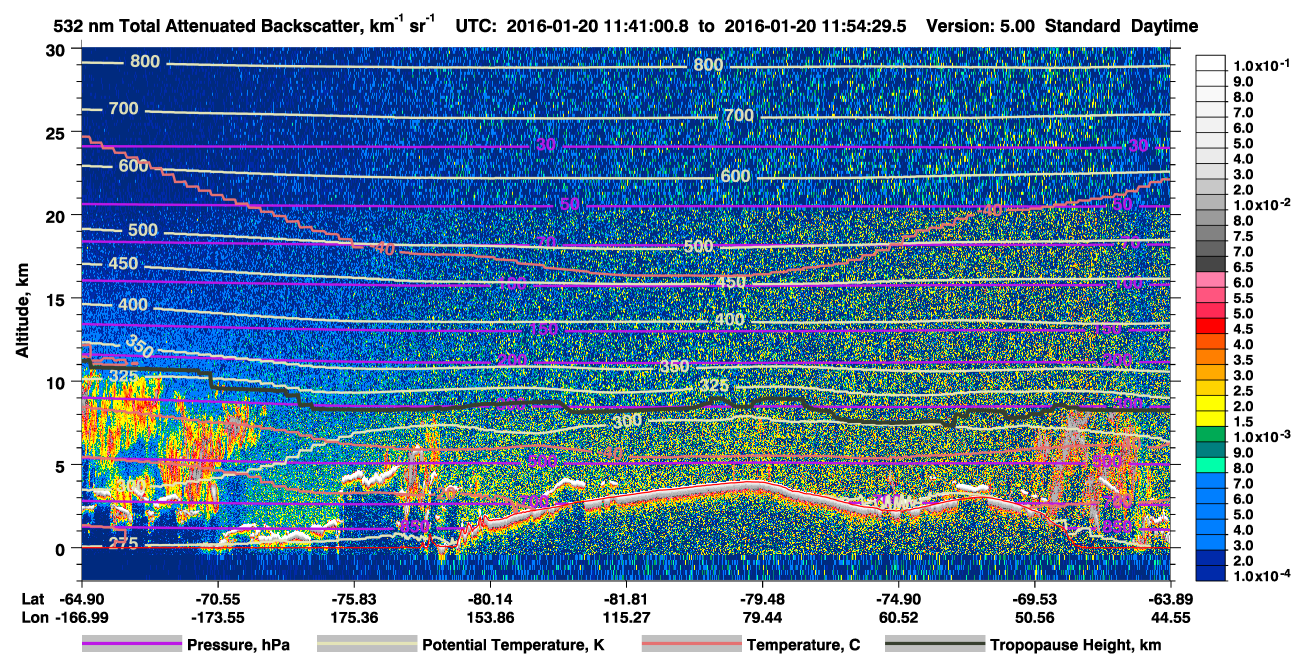Screen dimensions: 1300x667
Task: Click the longitude value '-173.55'
Action: (x=216, y=618)
